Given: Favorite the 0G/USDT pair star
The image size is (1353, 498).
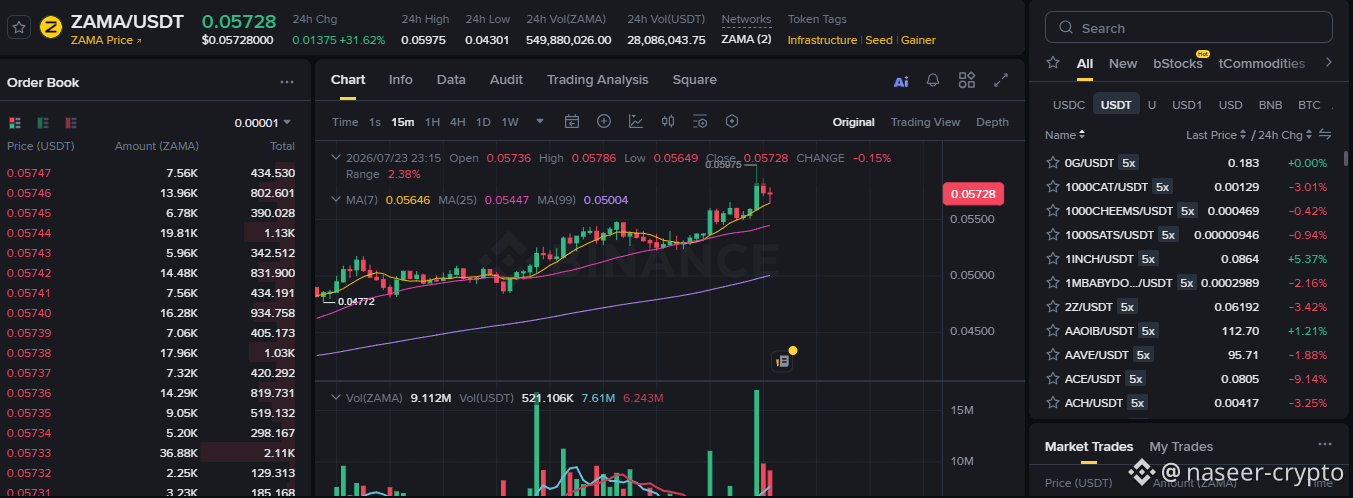Looking at the screenshot, I should click(x=1052, y=163).
